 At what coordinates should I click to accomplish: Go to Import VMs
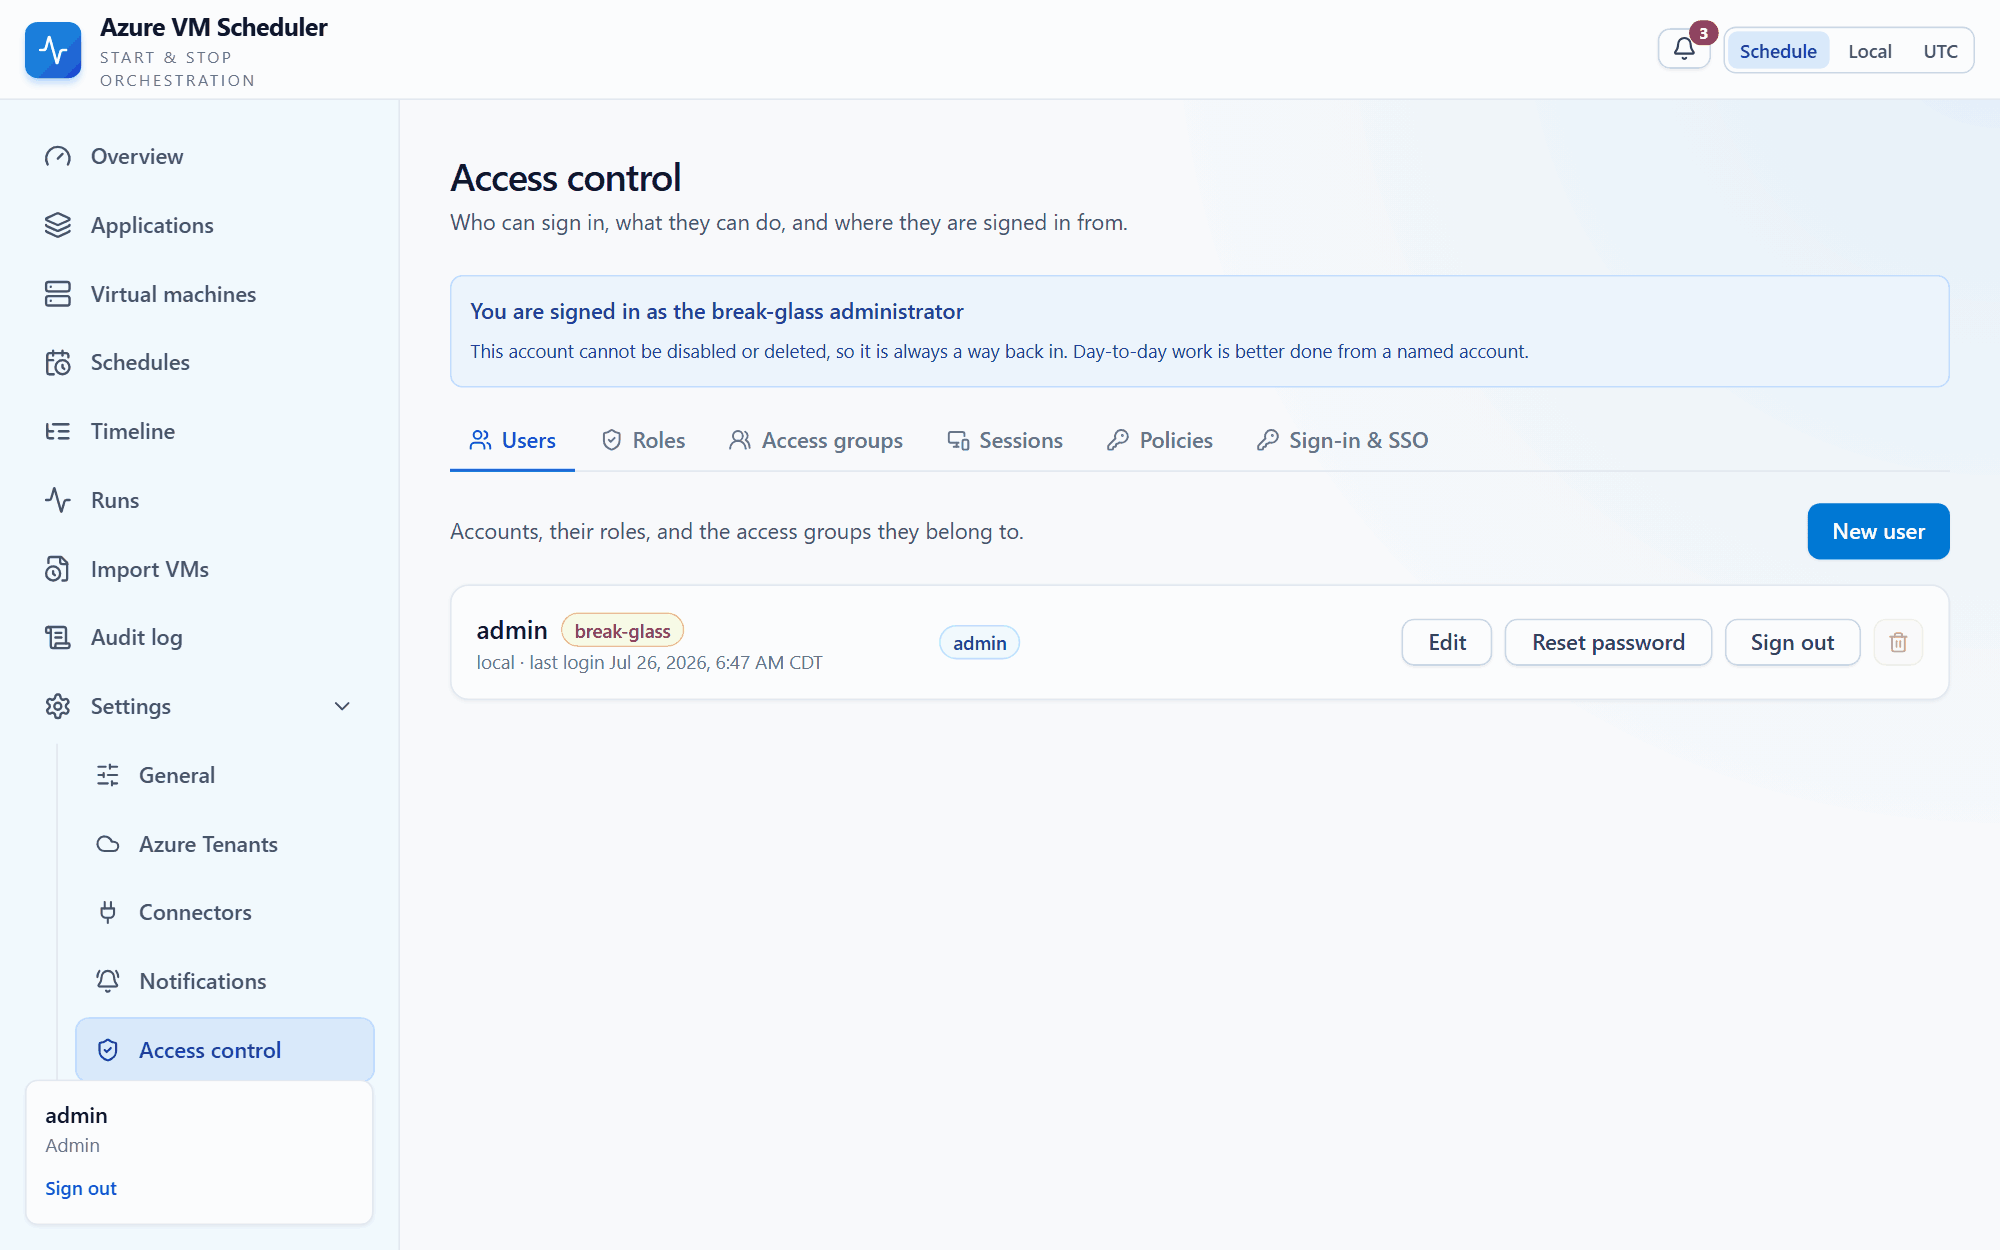200,569
